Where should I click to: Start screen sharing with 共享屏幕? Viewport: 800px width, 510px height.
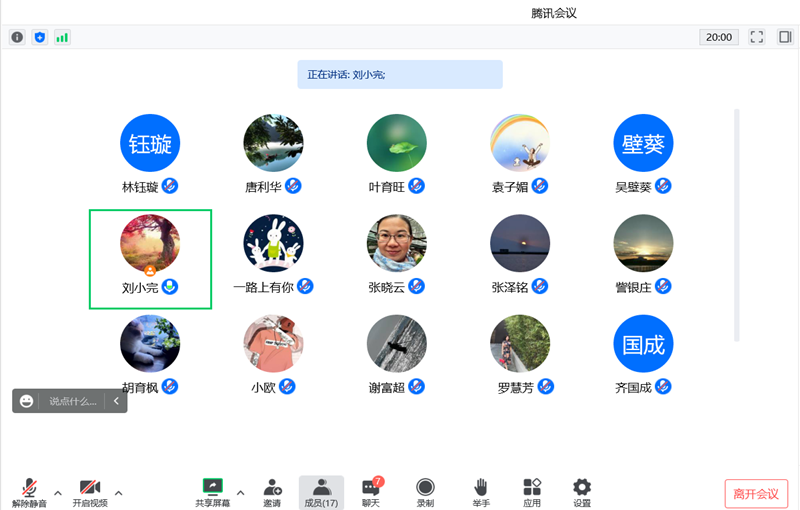[x=213, y=493]
